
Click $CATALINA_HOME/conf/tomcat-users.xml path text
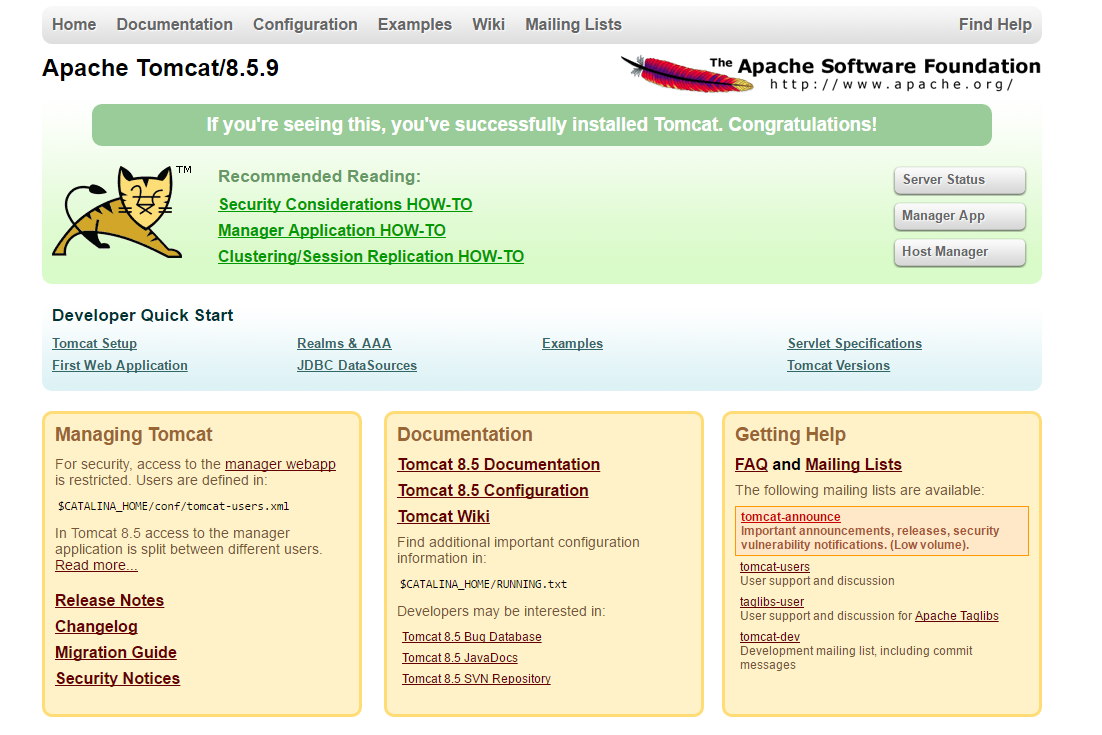tap(174, 506)
